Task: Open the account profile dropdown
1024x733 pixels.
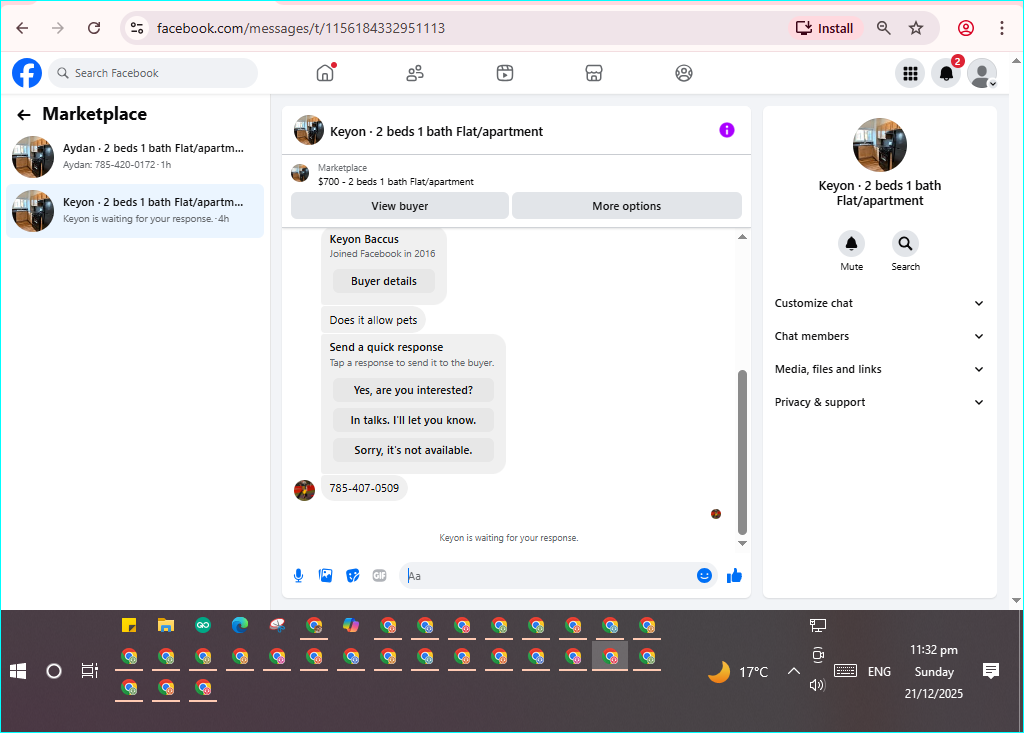Action: tap(982, 73)
